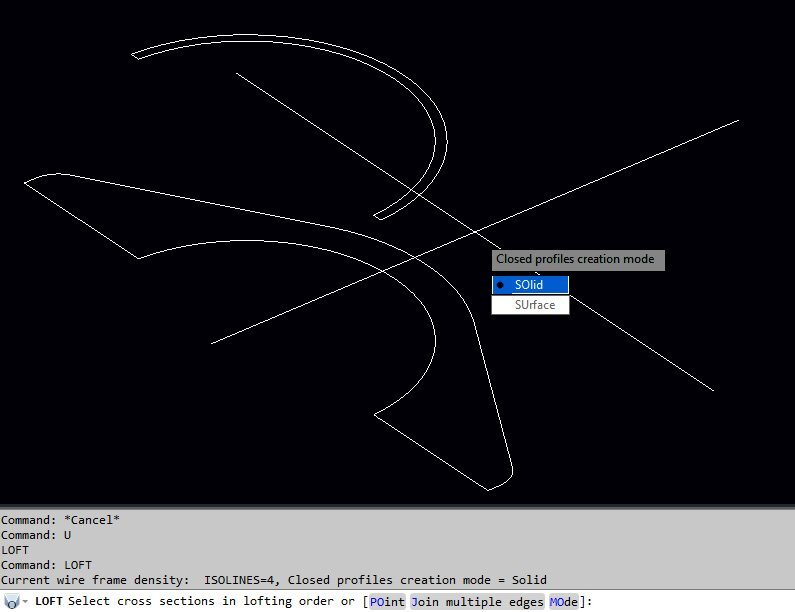The width and height of the screenshot is (795, 612).
Task: Choose SUrface from the mode popup
Action: [x=530, y=305]
